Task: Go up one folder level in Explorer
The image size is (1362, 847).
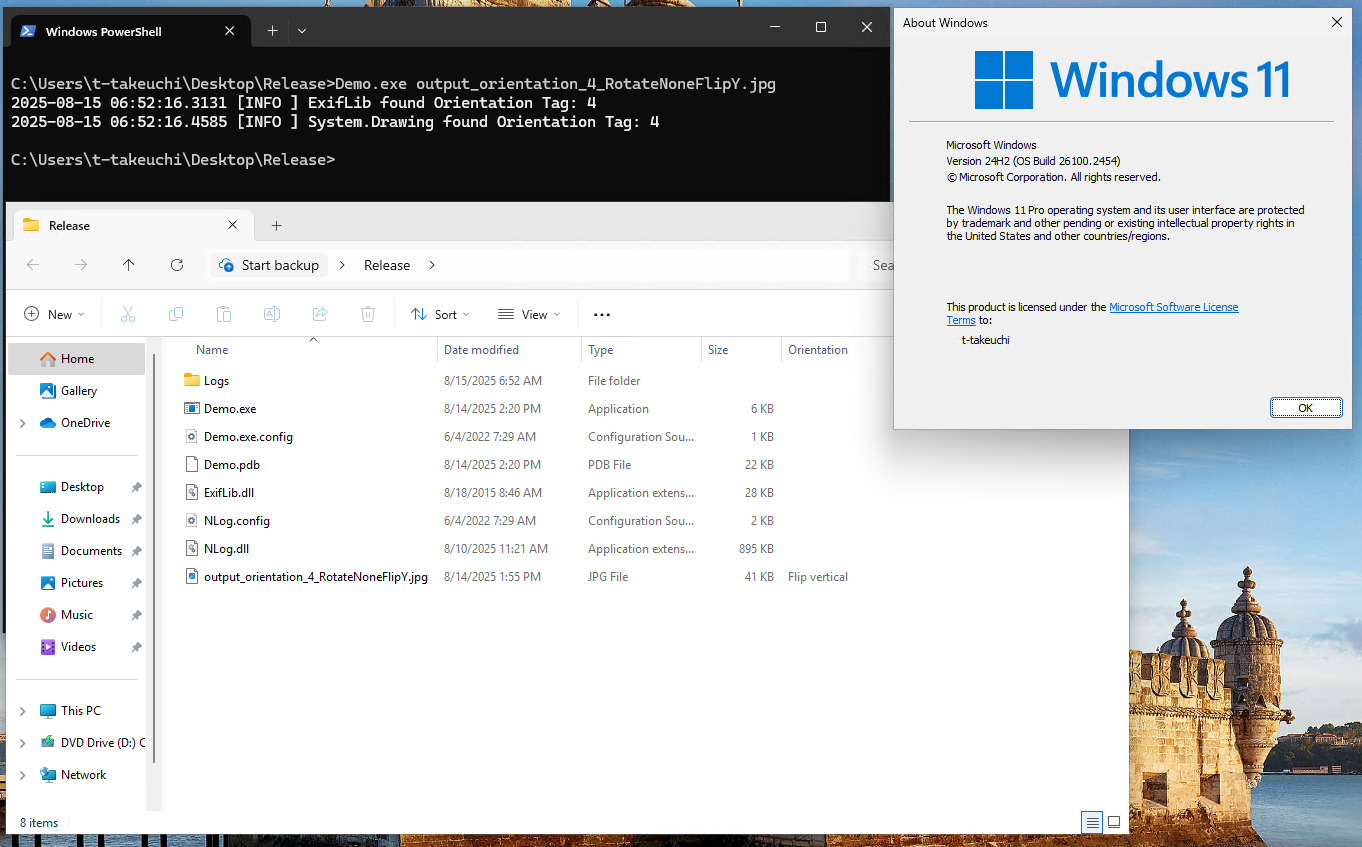Action: pyautogui.click(x=129, y=265)
